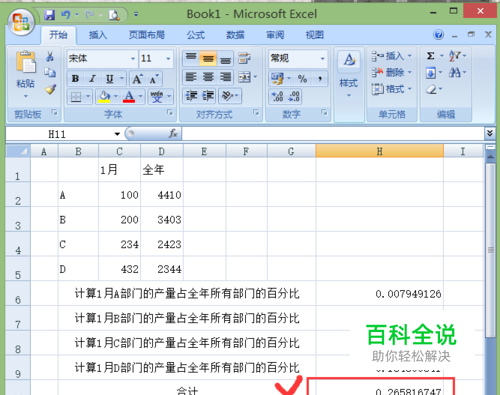Open the 页面布局 tab
Viewport: 500px width, 395px height.
[x=147, y=35]
